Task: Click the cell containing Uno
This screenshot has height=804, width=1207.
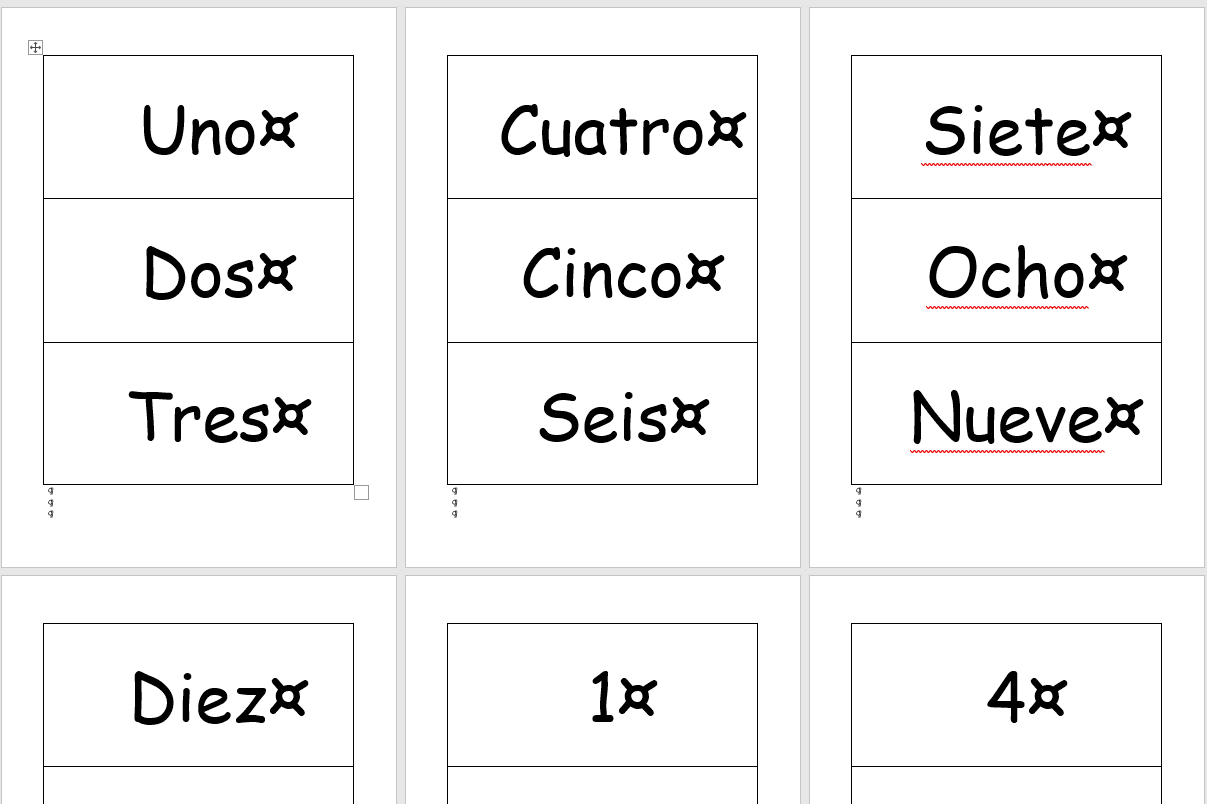Action: pyautogui.click(x=198, y=128)
